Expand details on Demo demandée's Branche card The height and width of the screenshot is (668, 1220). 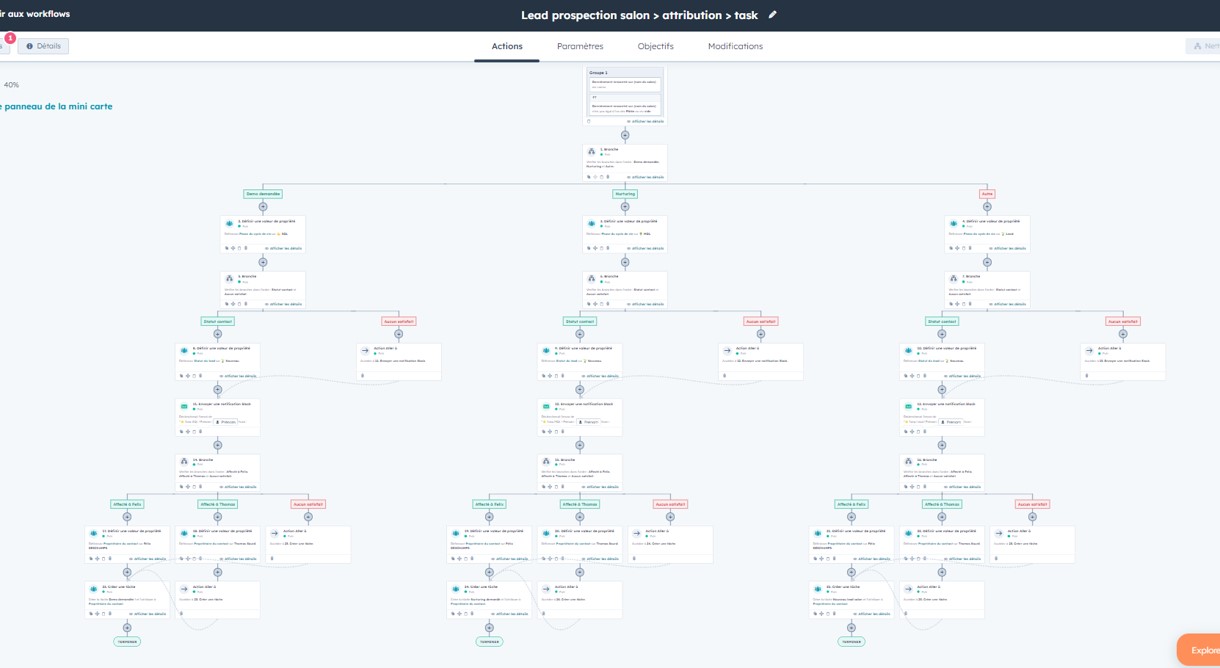pos(283,304)
